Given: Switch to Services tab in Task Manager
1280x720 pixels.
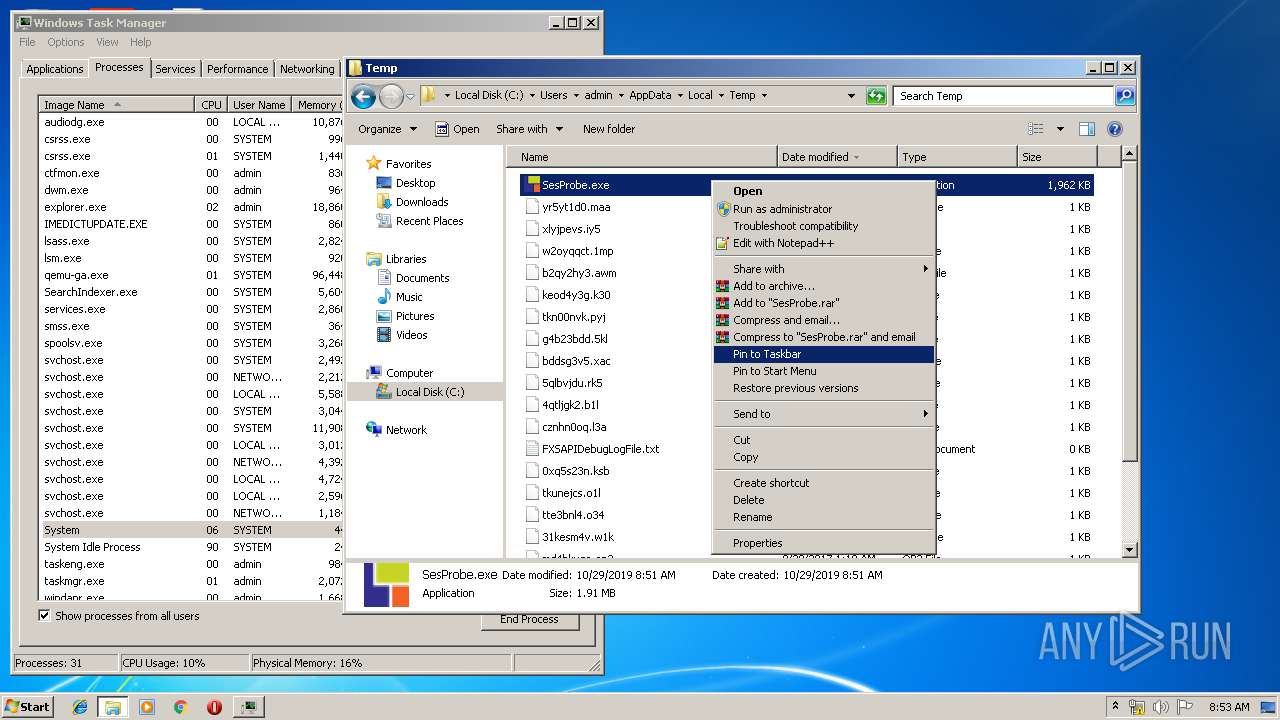Looking at the screenshot, I should 175,69.
